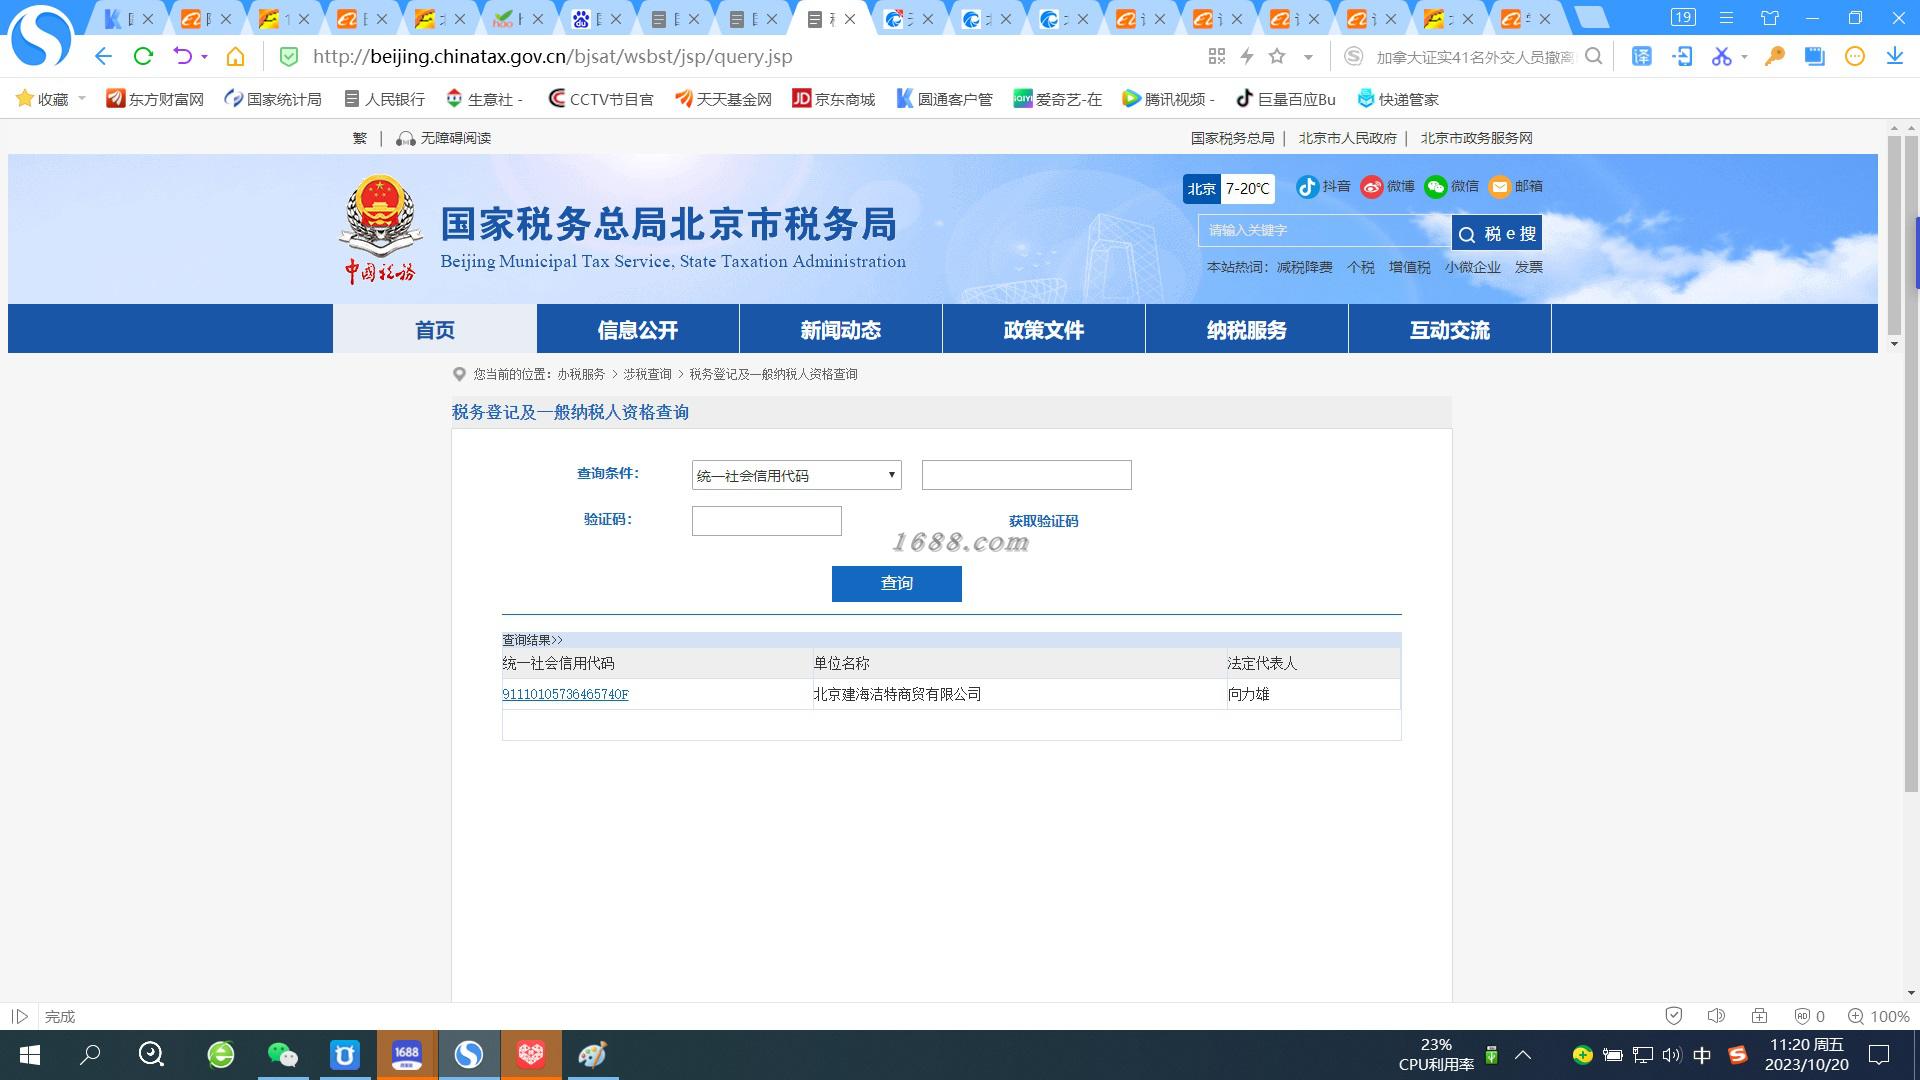
Task: Open the 办税服务 breadcrumb link
Action: click(x=581, y=374)
